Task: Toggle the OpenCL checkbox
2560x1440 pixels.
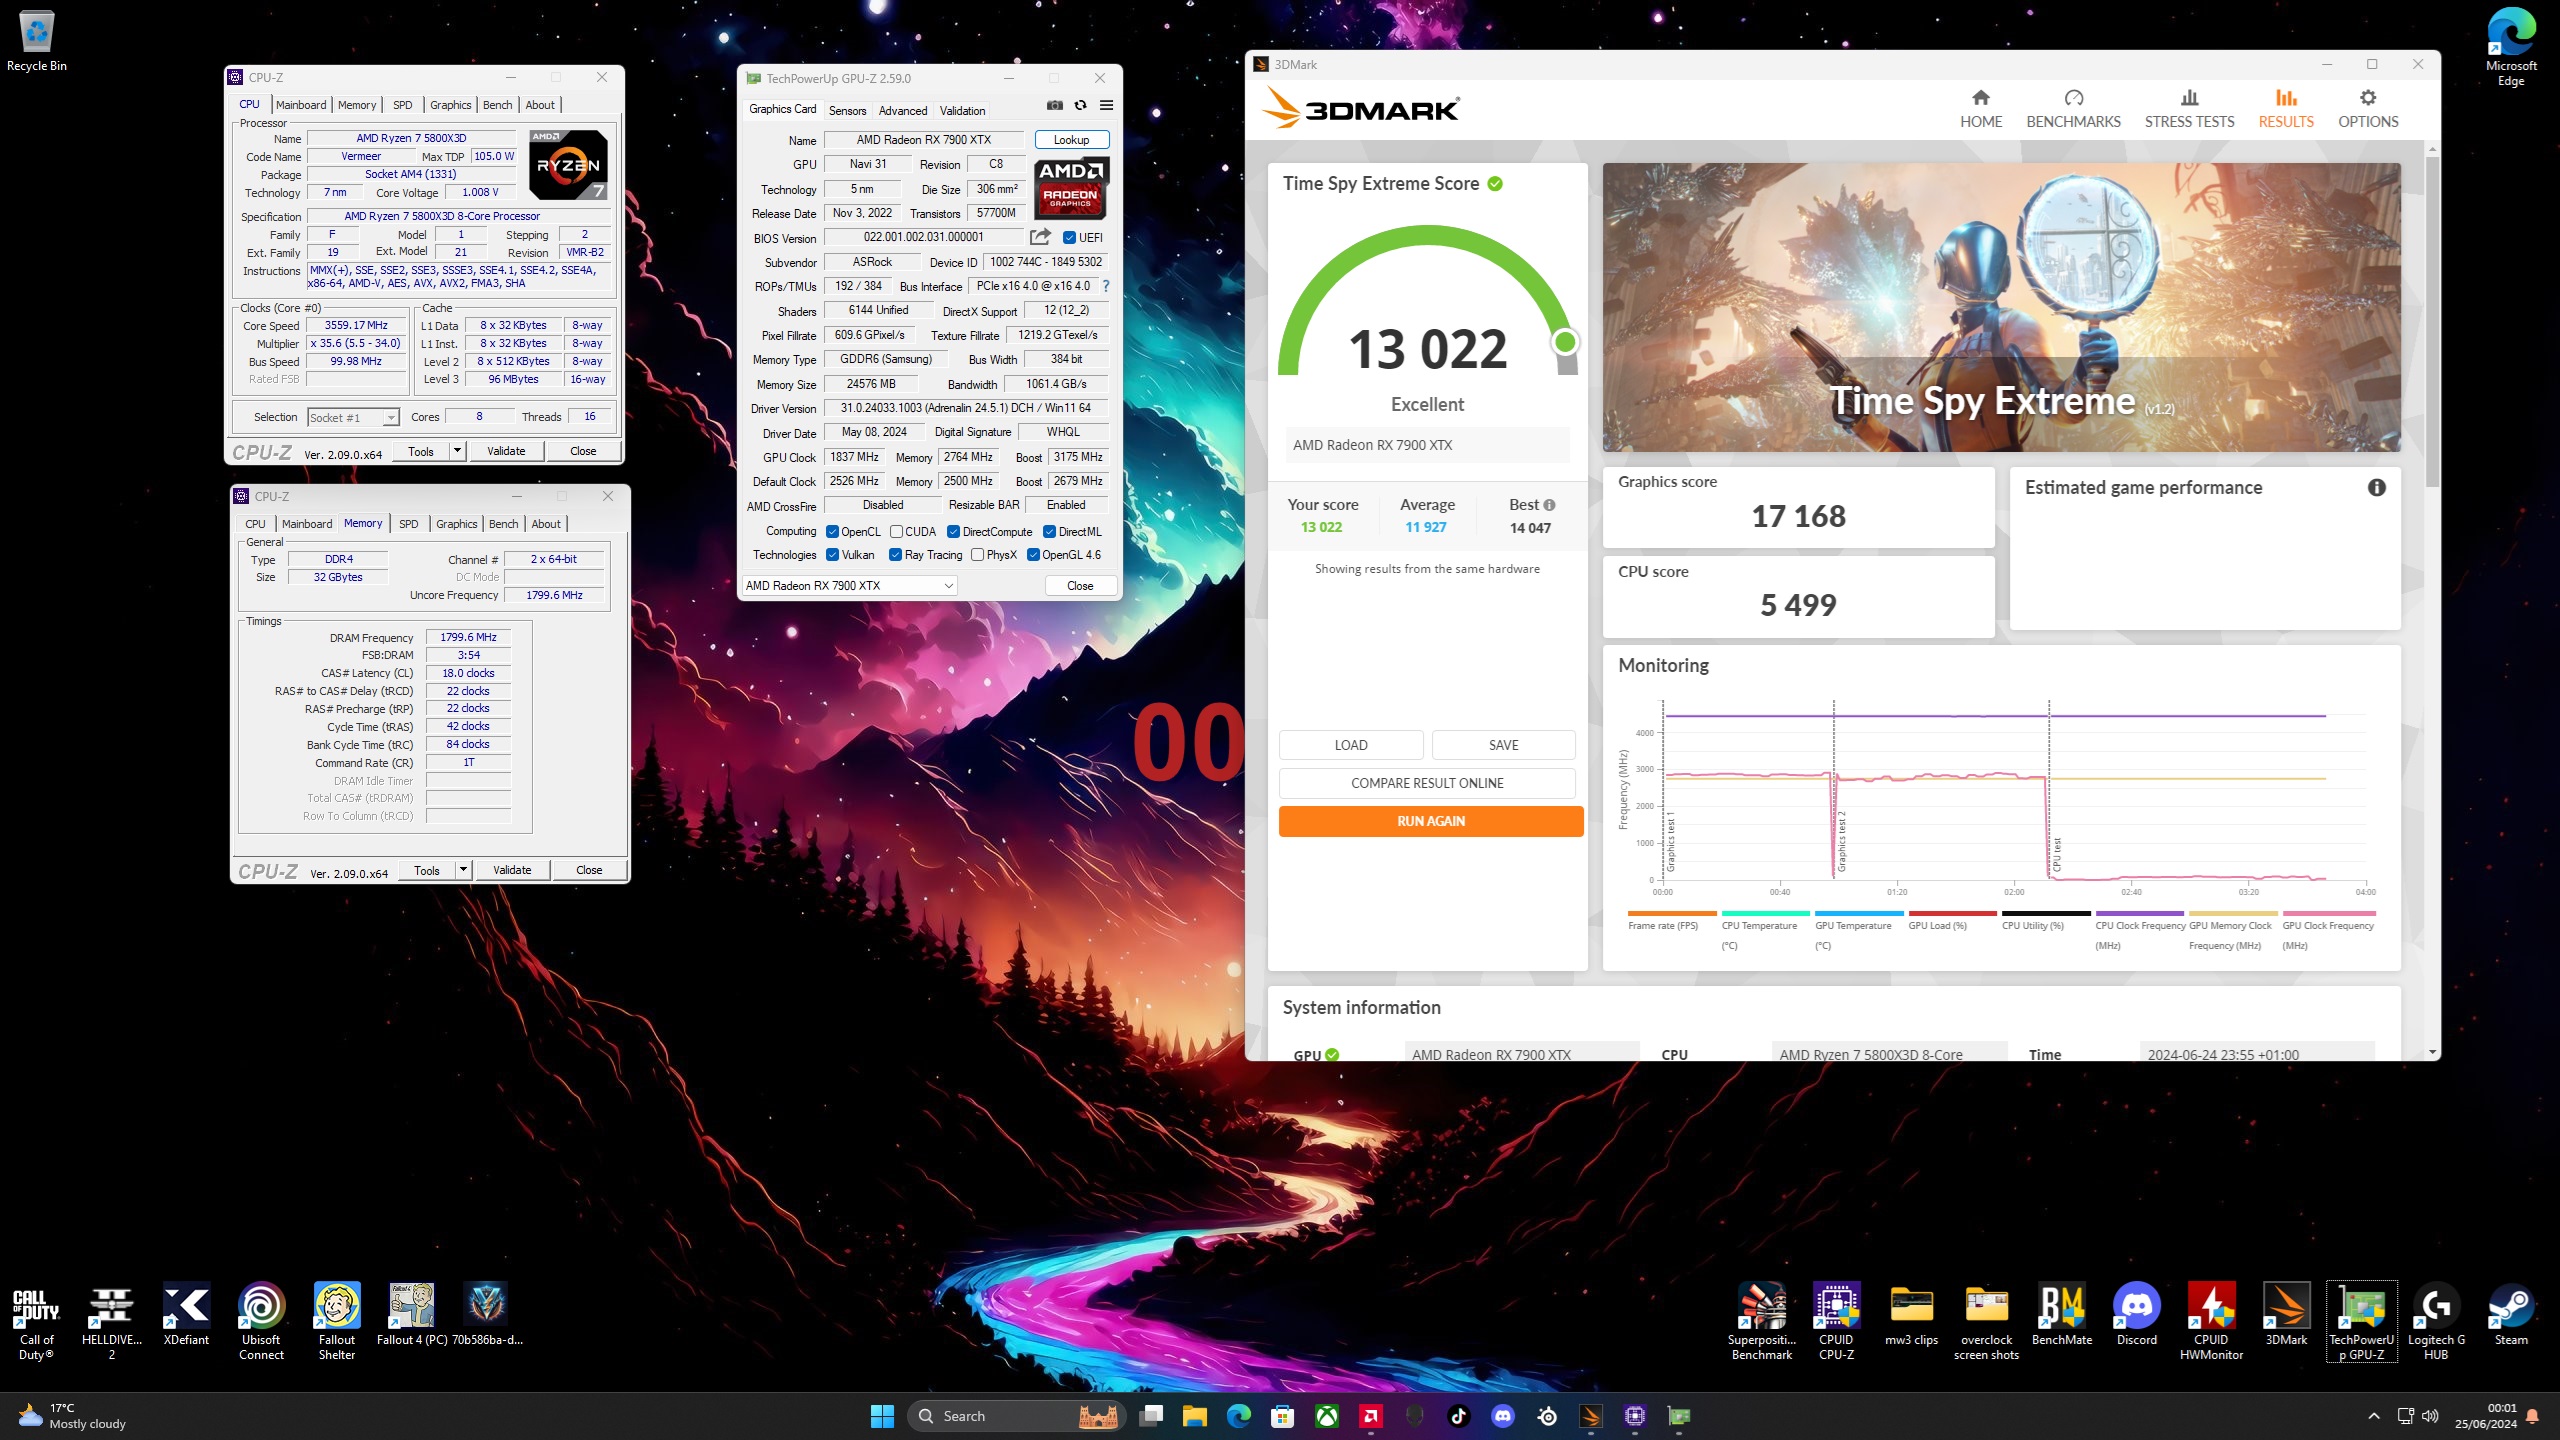Action: click(832, 532)
